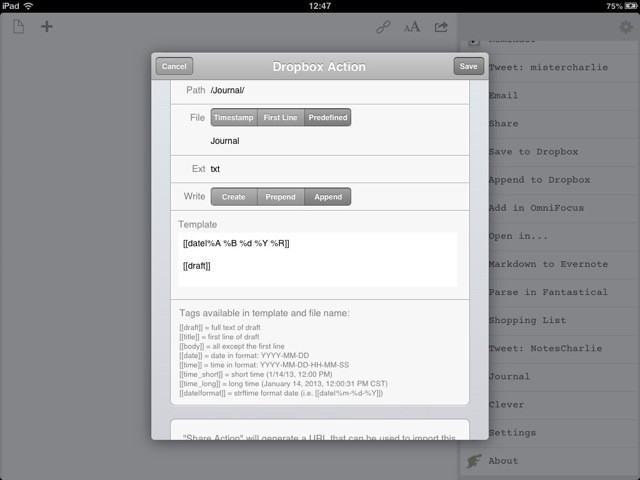Select First Line file naming option
The width and height of the screenshot is (640, 480).
click(x=280, y=118)
